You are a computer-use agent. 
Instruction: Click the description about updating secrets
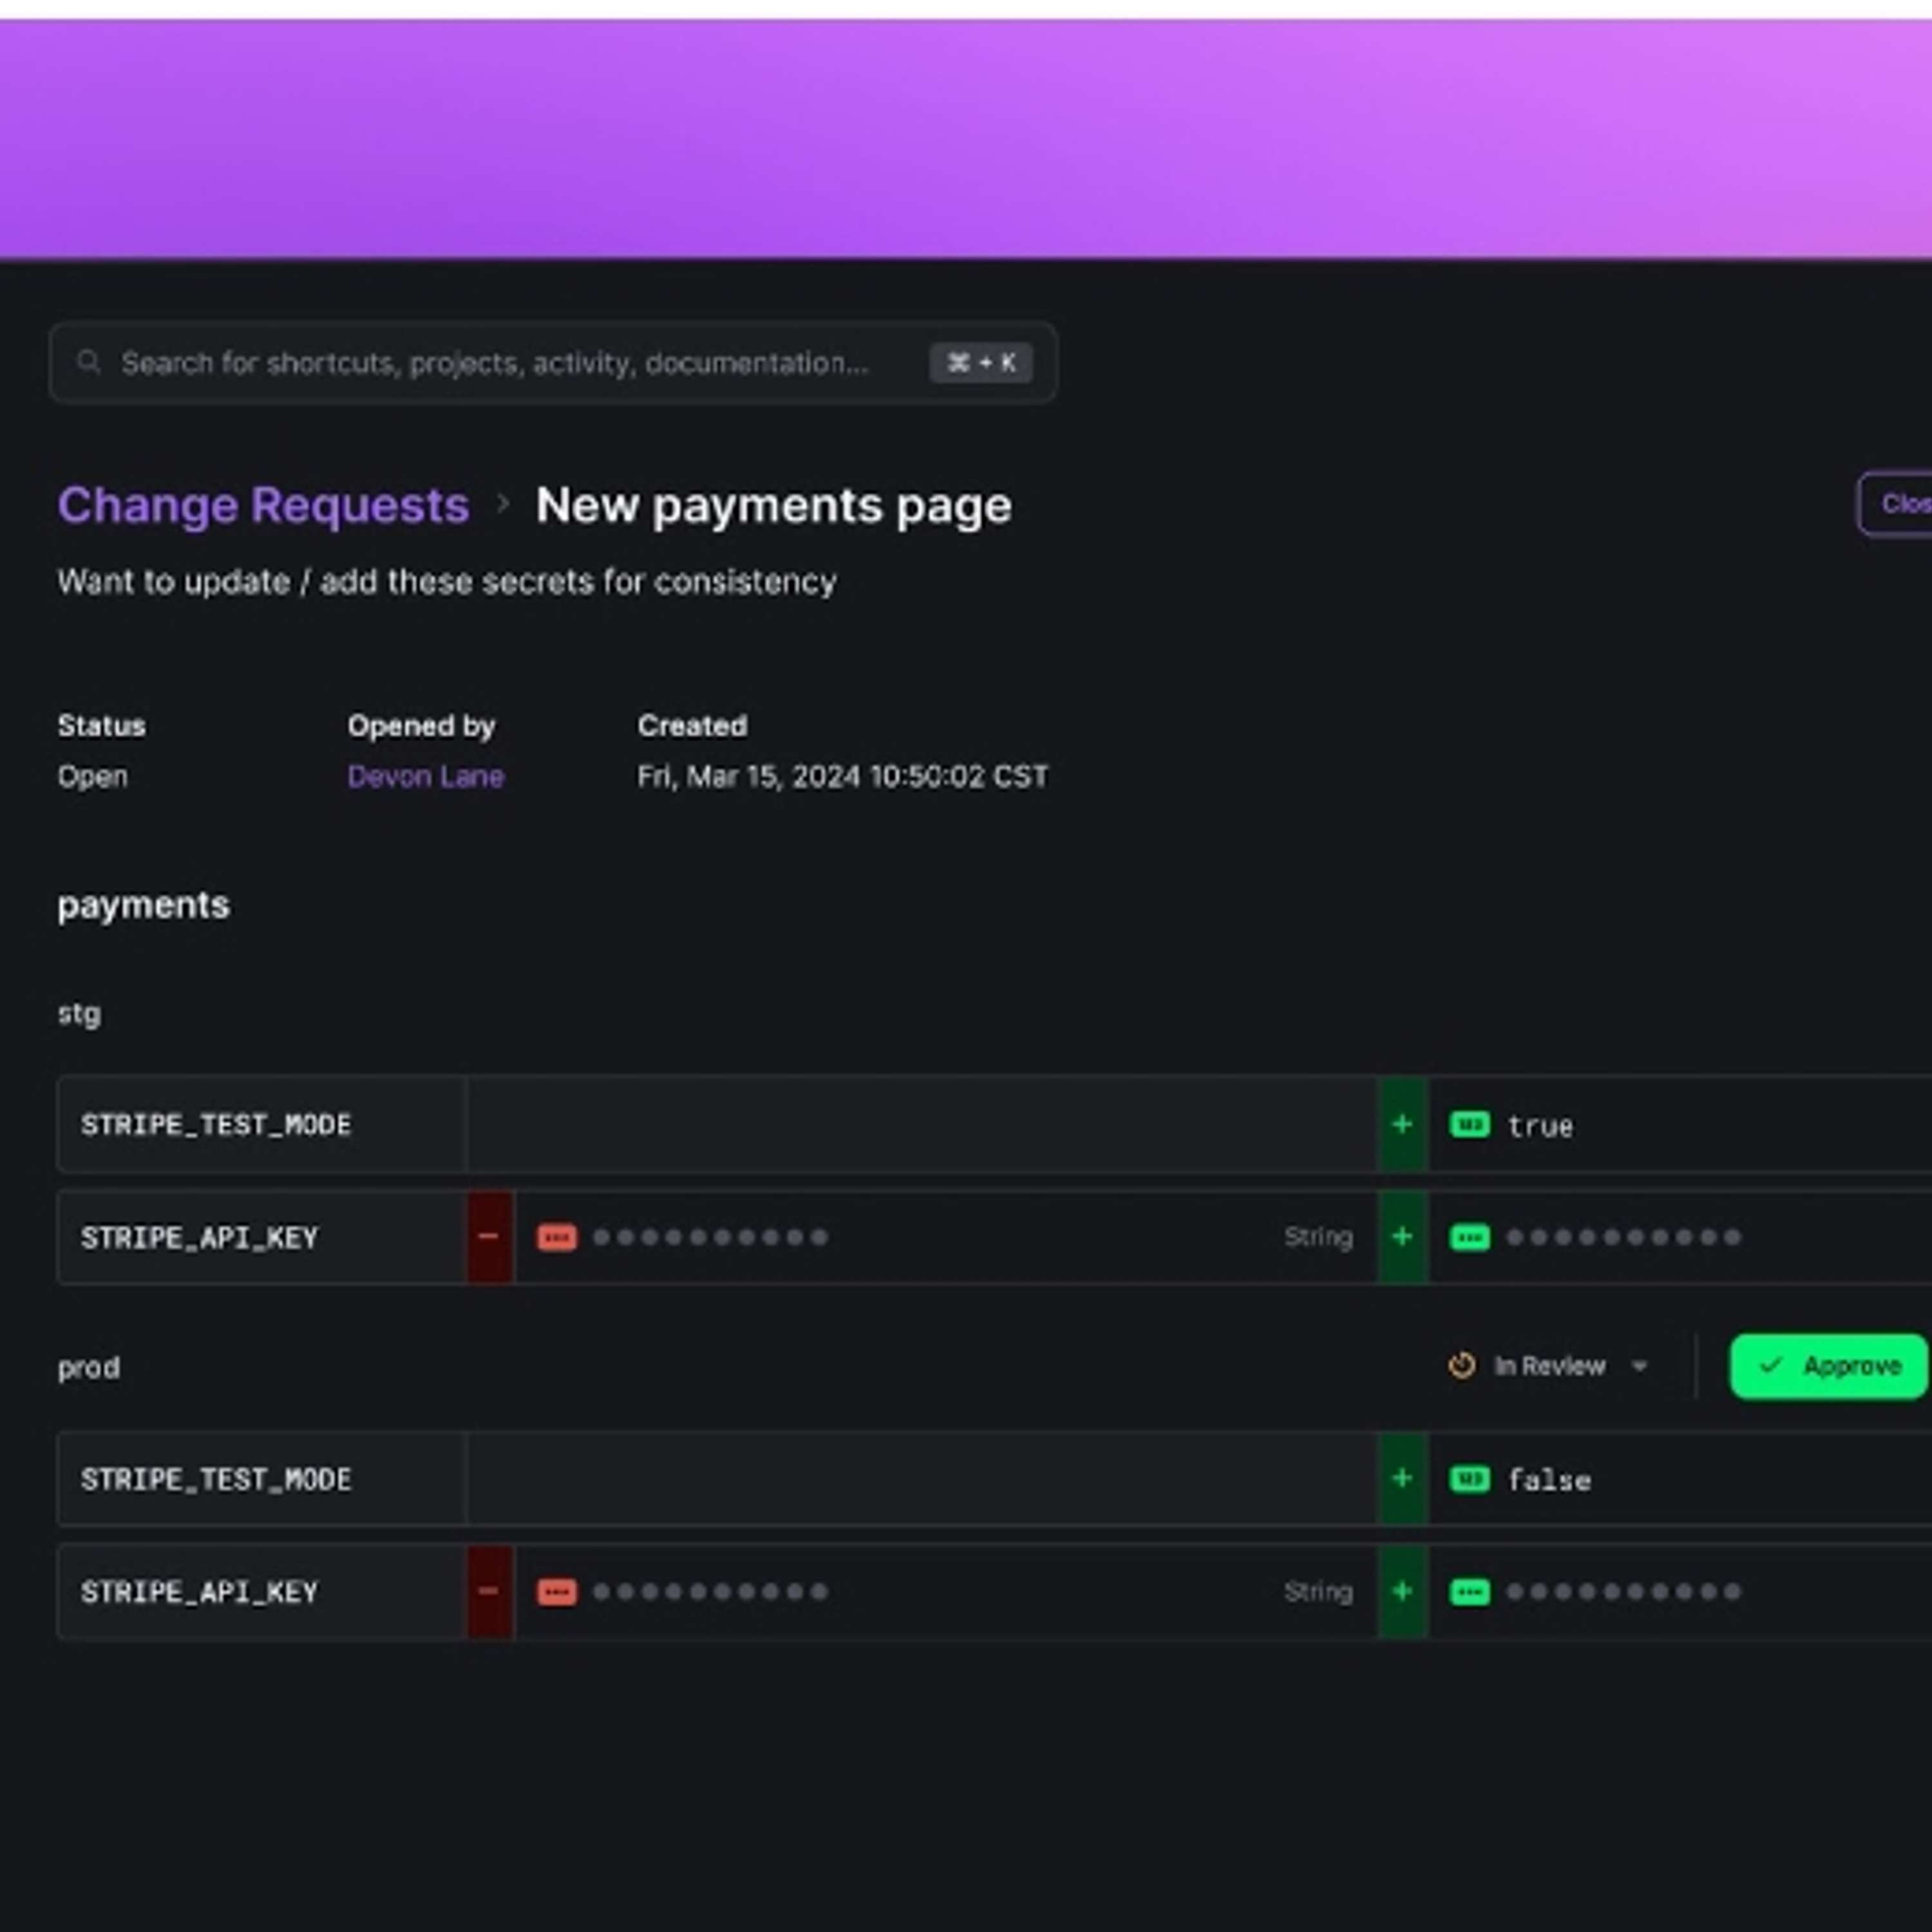[447, 581]
